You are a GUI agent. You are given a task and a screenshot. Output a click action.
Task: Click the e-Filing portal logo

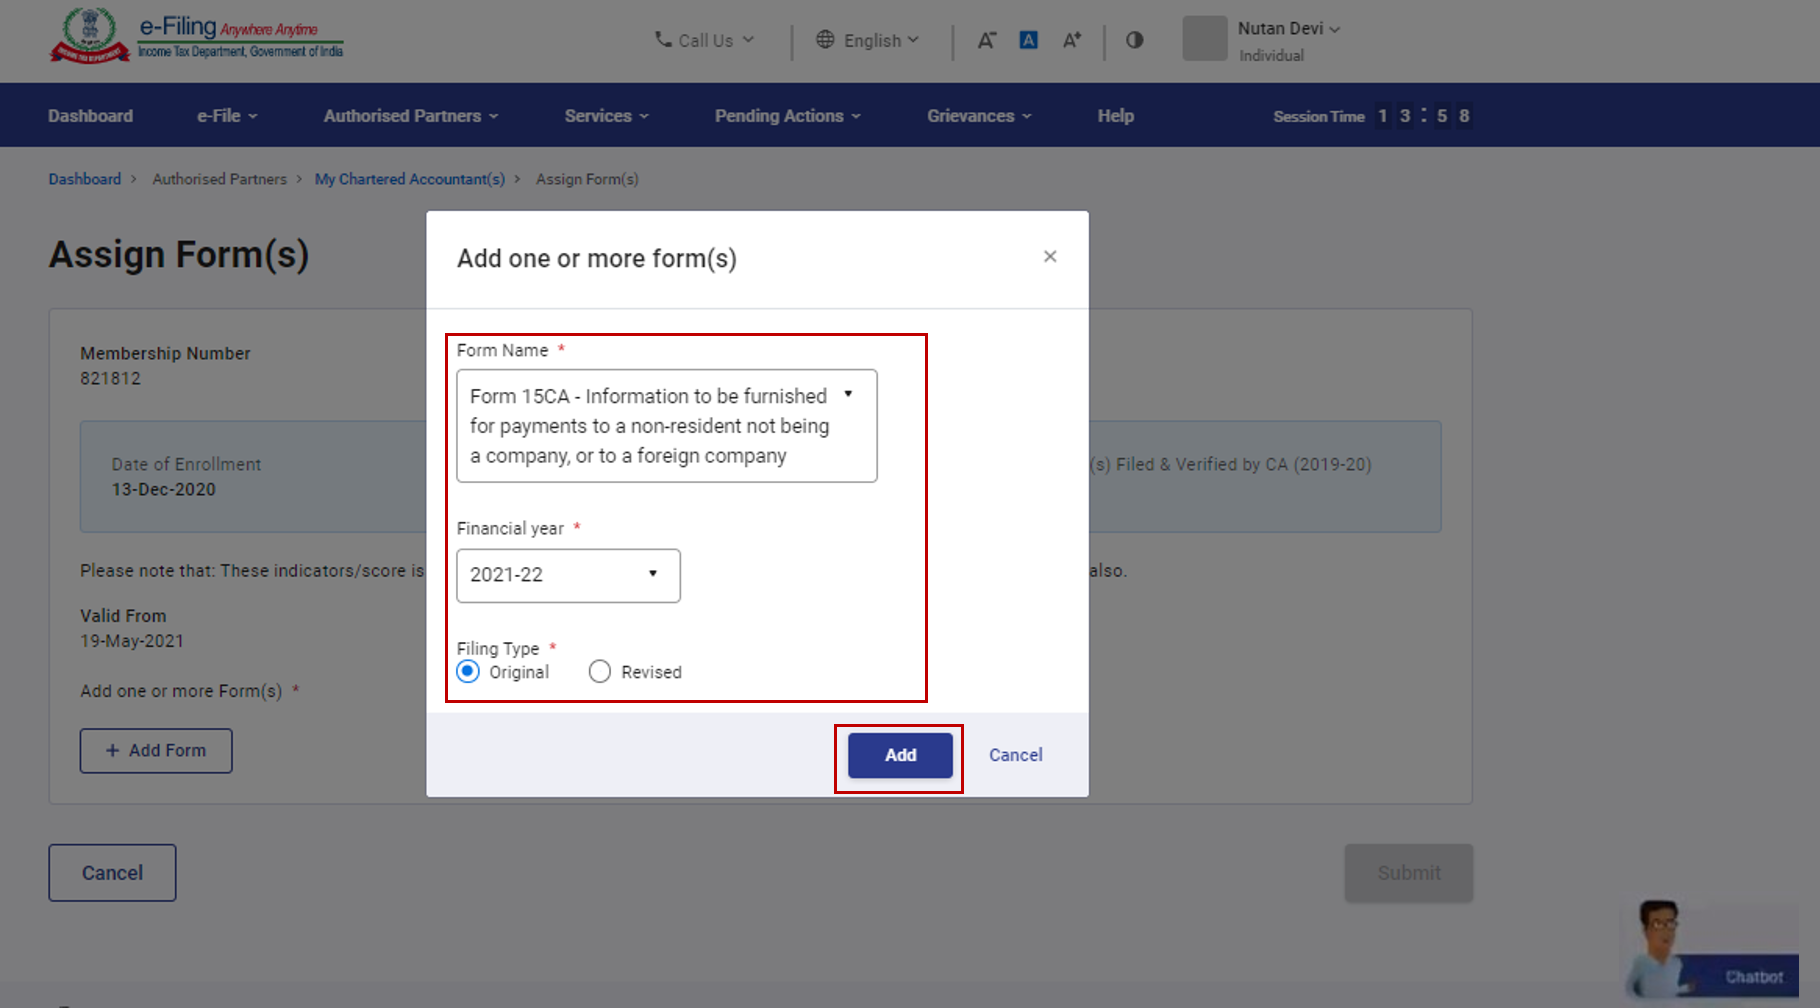point(197,38)
